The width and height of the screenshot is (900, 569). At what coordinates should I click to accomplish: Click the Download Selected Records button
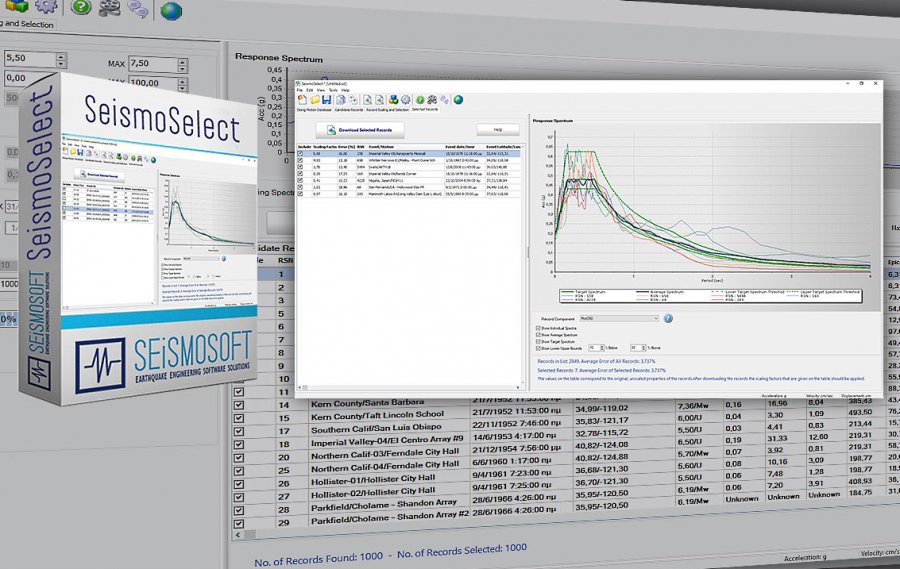pos(360,130)
